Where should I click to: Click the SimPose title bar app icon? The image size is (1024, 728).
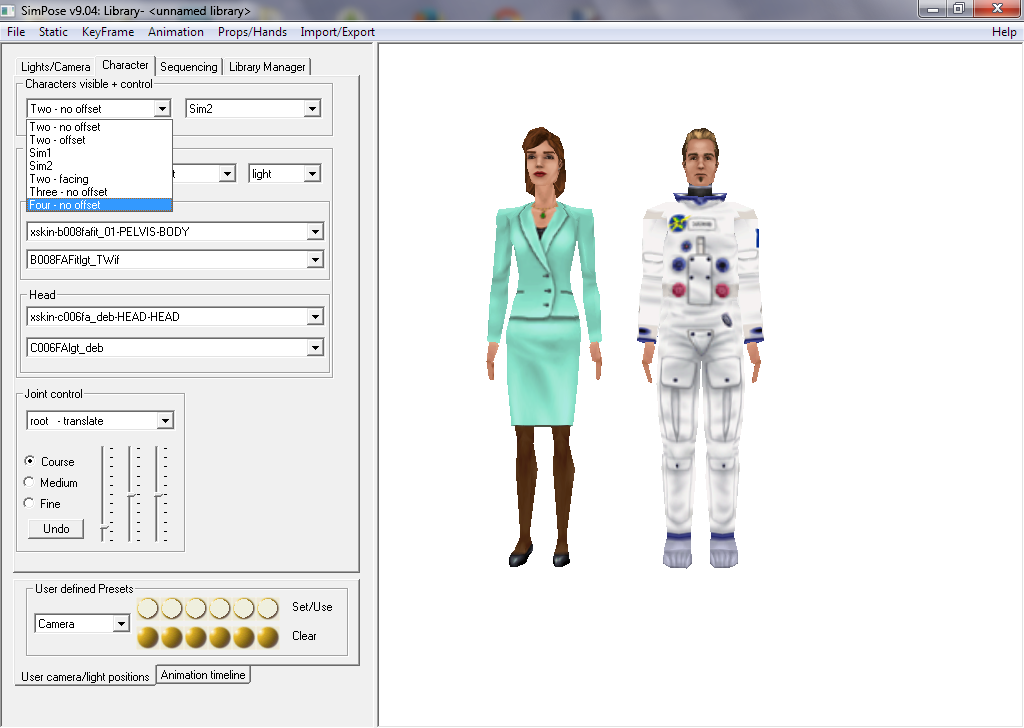pos(10,10)
